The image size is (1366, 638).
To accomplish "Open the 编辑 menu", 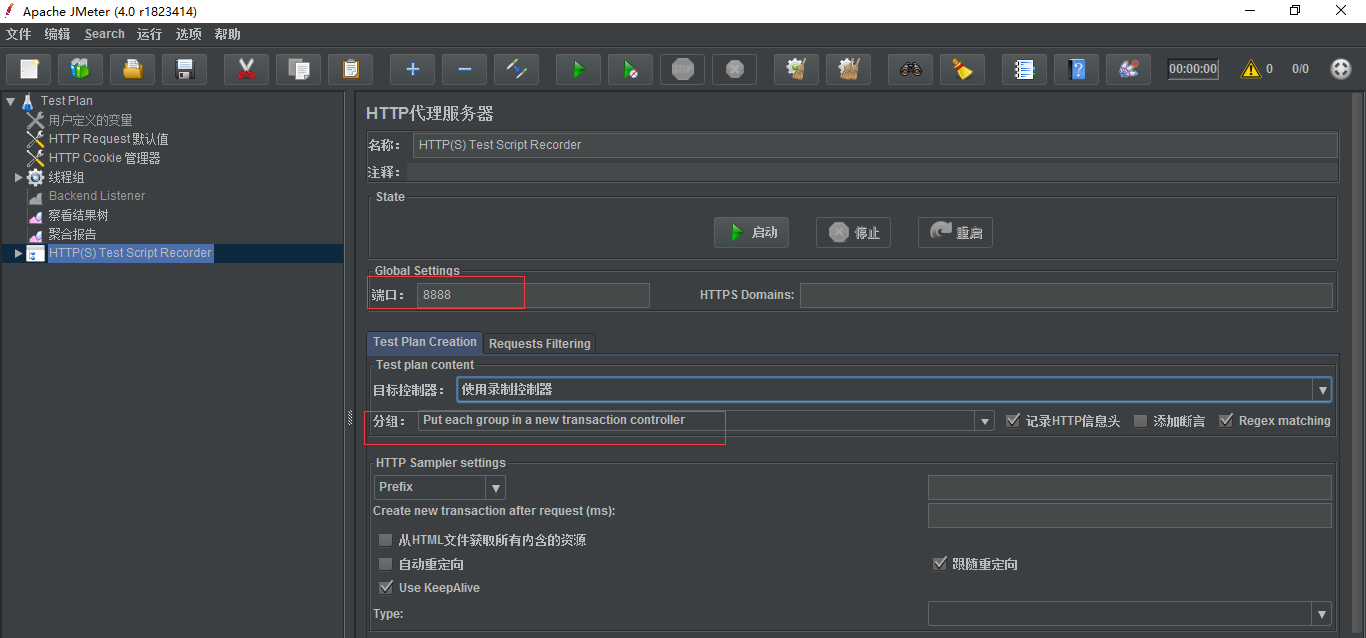I will point(58,34).
